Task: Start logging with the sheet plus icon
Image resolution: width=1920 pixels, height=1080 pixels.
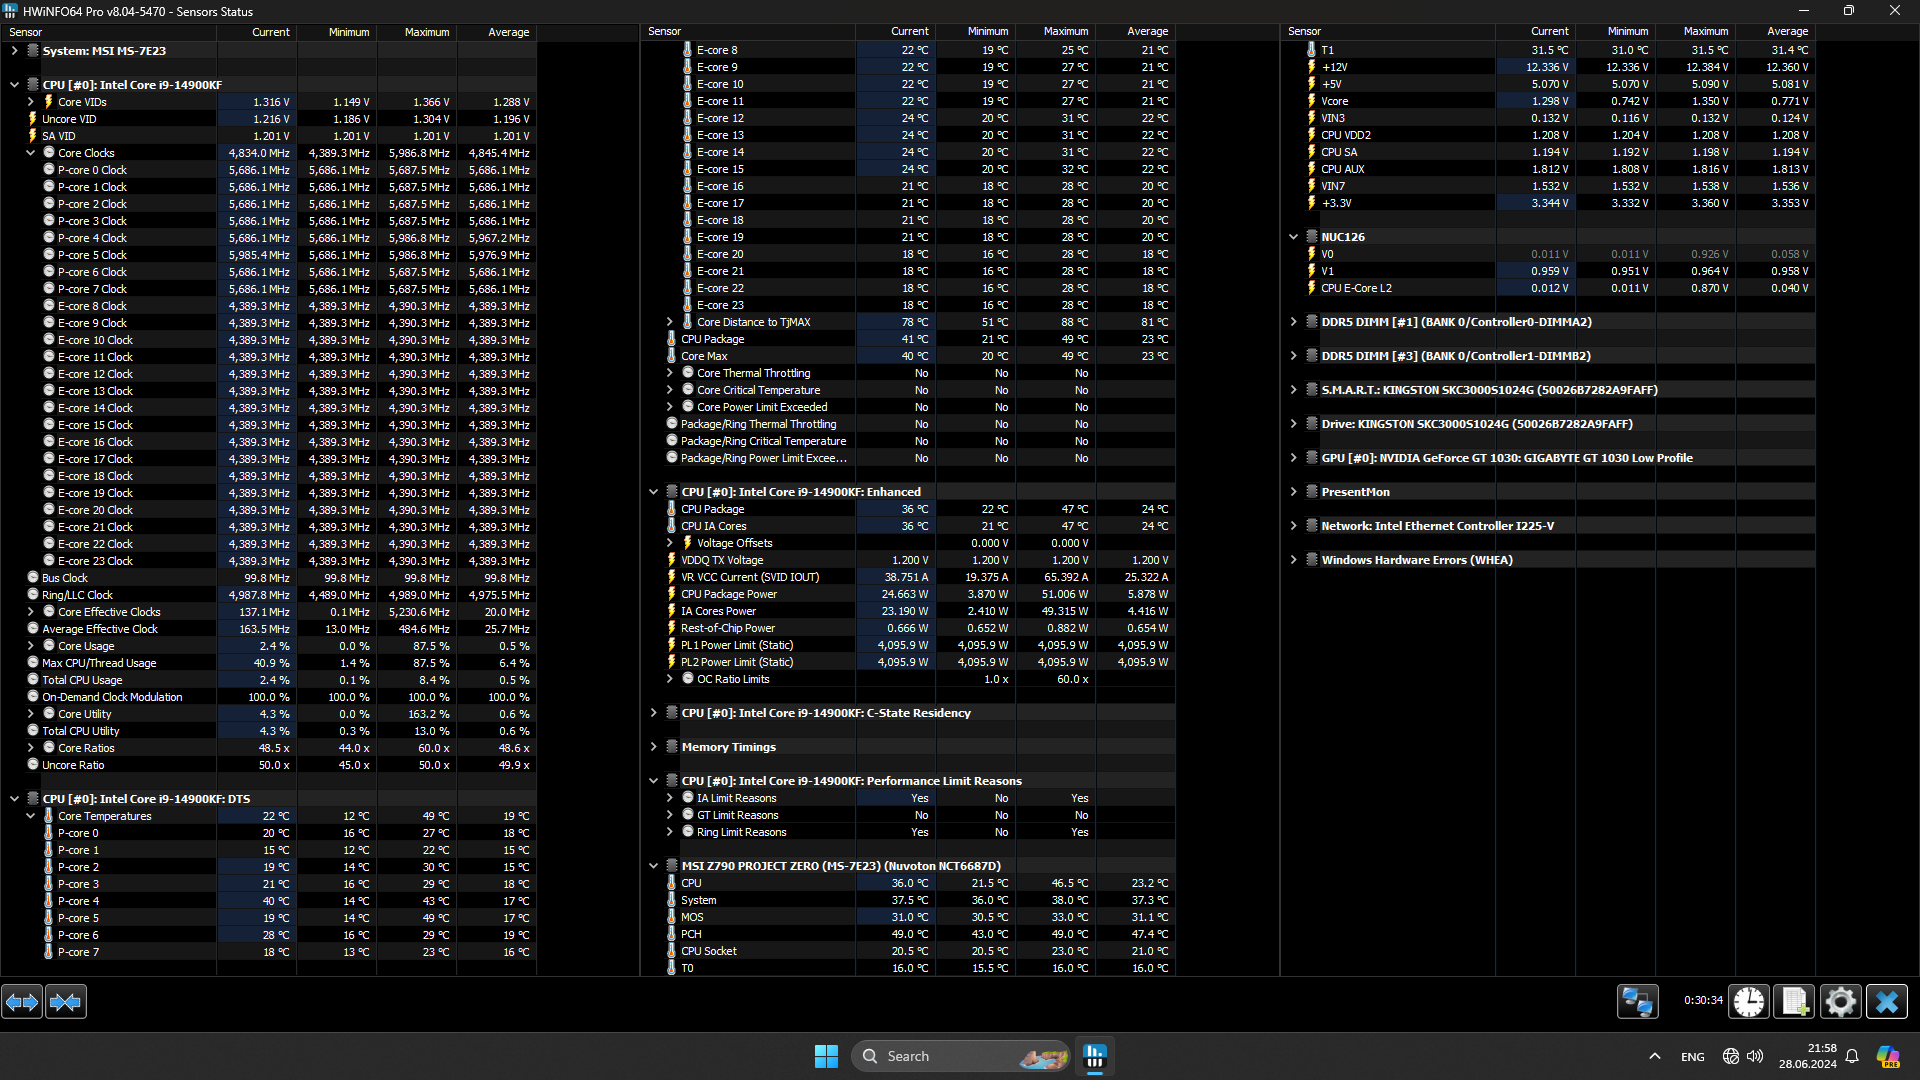Action: tap(1794, 1001)
